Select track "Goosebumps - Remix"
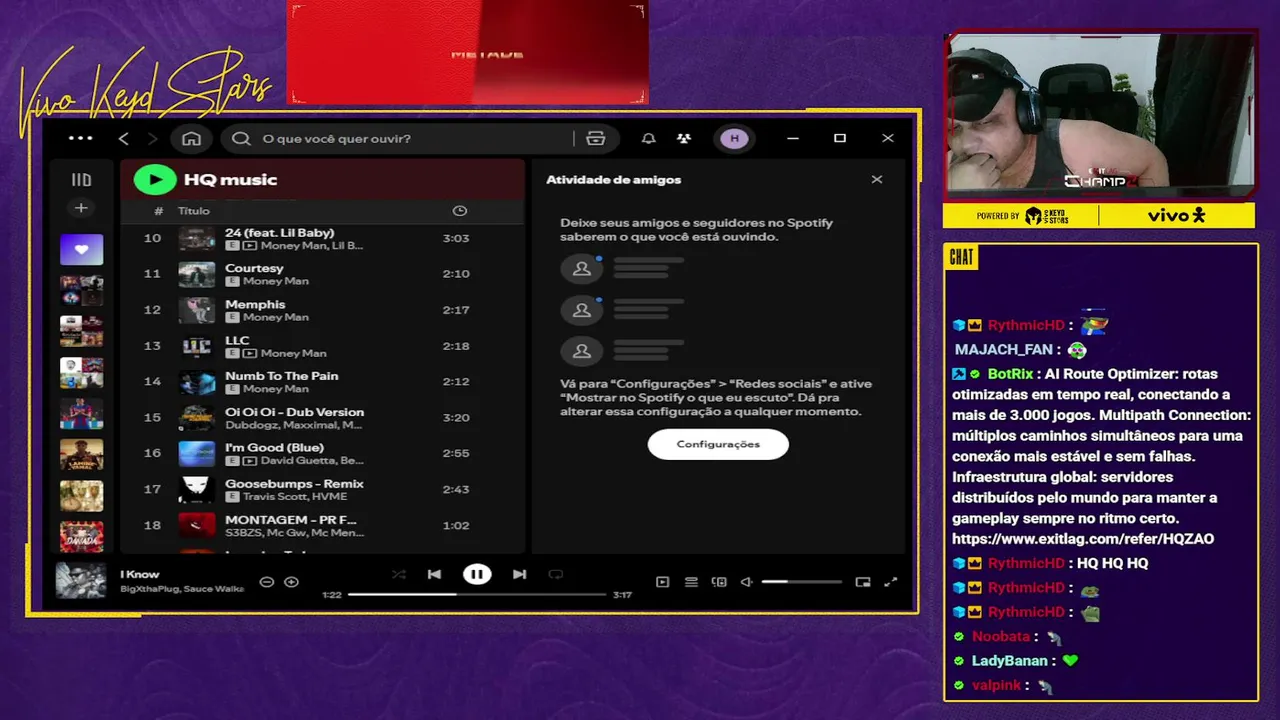 (322, 489)
